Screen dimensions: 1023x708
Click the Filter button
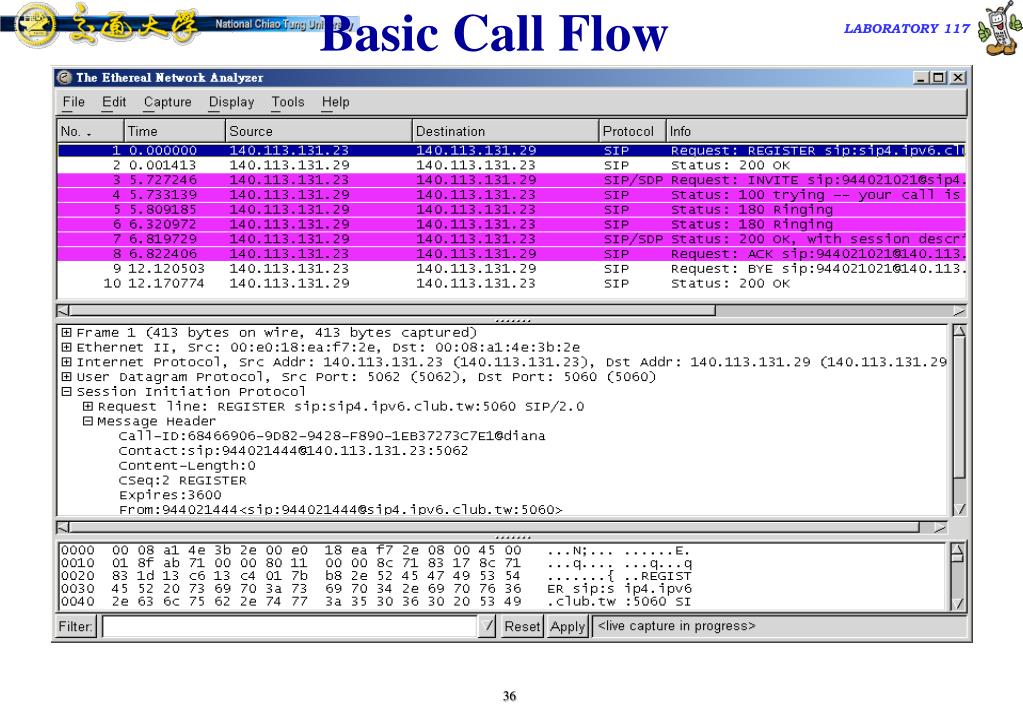pos(76,627)
